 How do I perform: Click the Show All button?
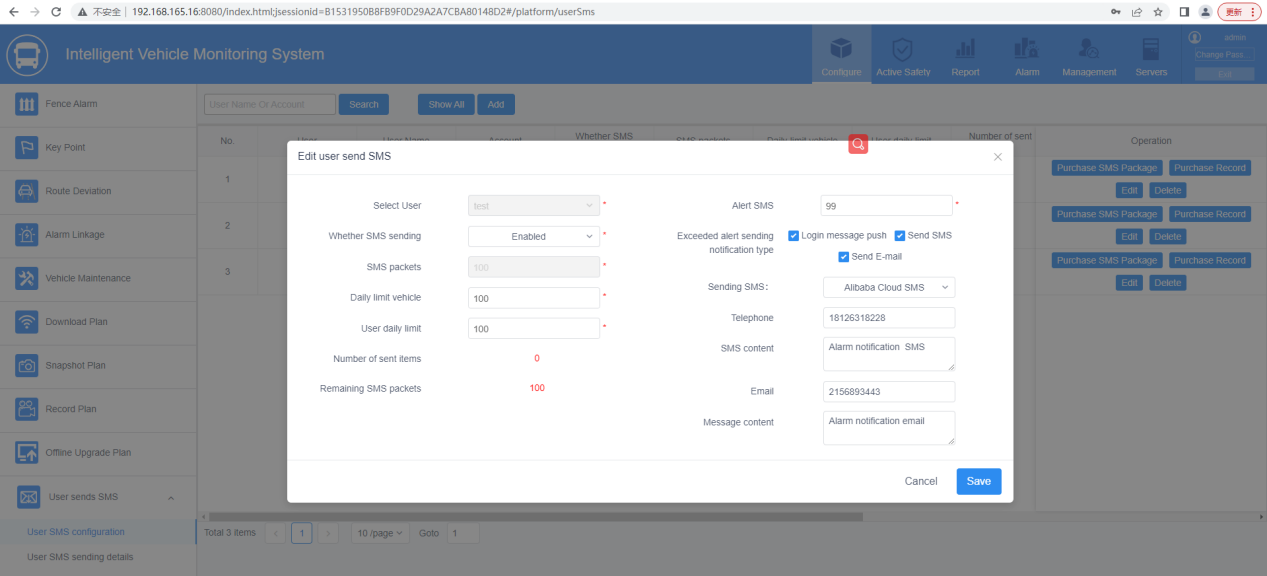(x=446, y=104)
